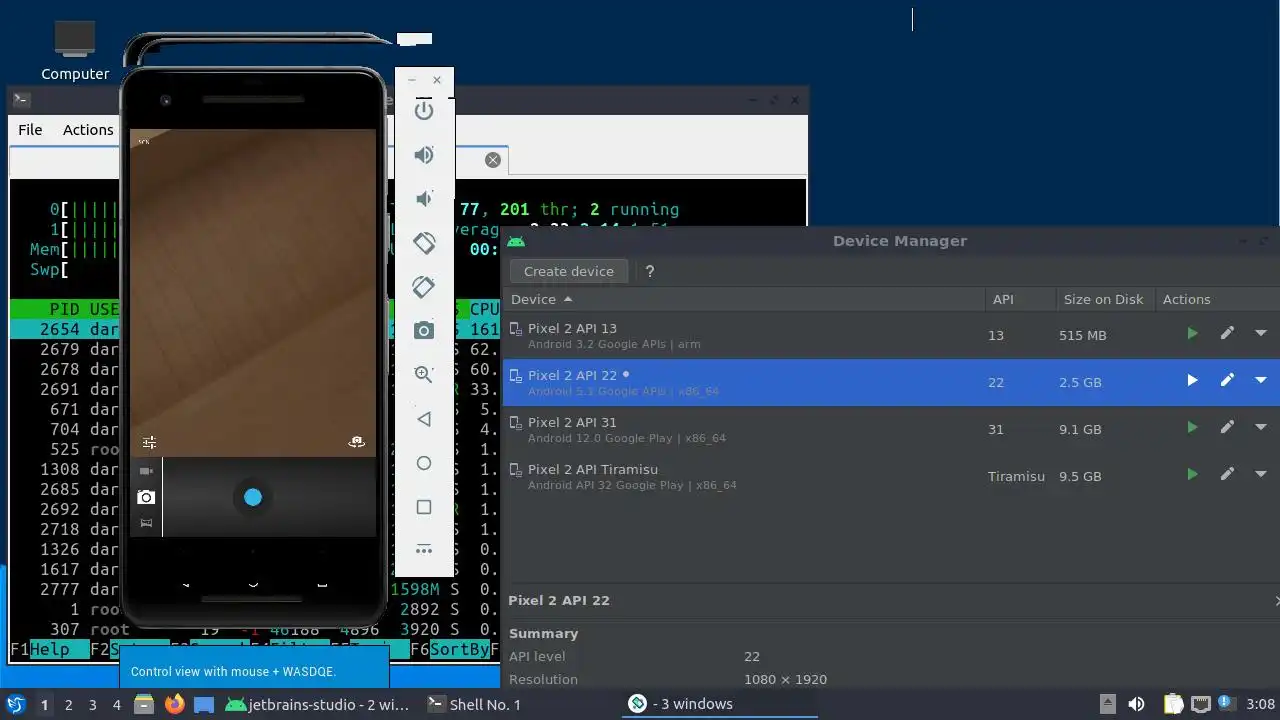
Task: Open actions dropdown for Pixel 2 API Tiramisu
Action: click(x=1261, y=475)
